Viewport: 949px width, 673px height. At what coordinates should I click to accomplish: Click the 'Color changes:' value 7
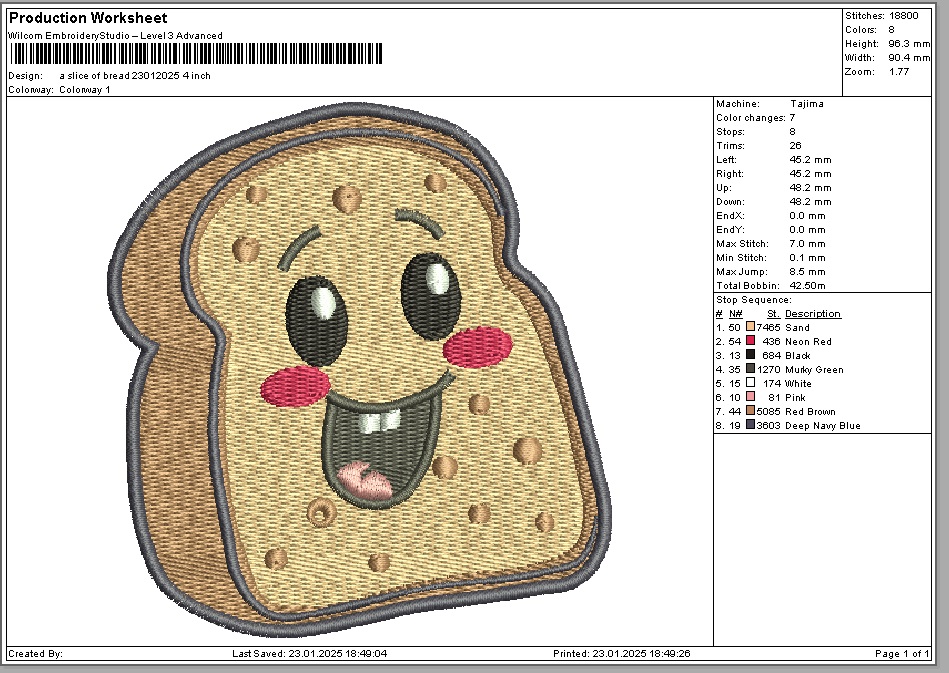click(792, 117)
